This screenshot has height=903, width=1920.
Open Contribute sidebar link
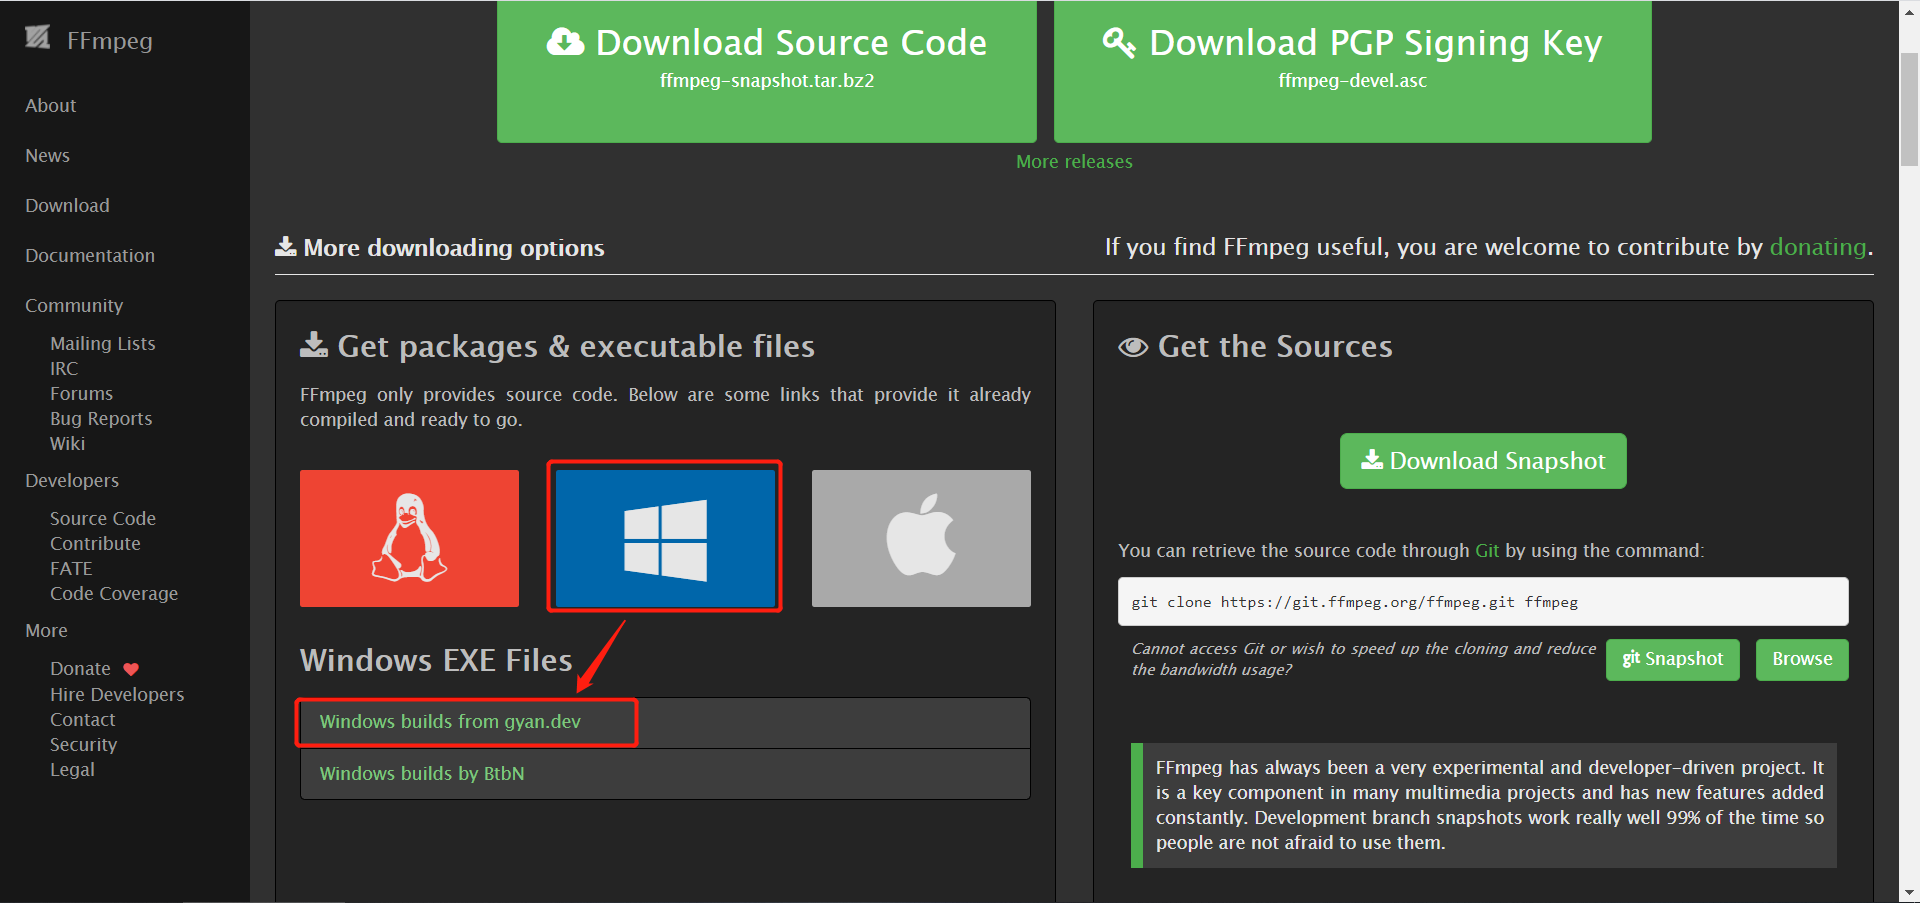[95, 543]
